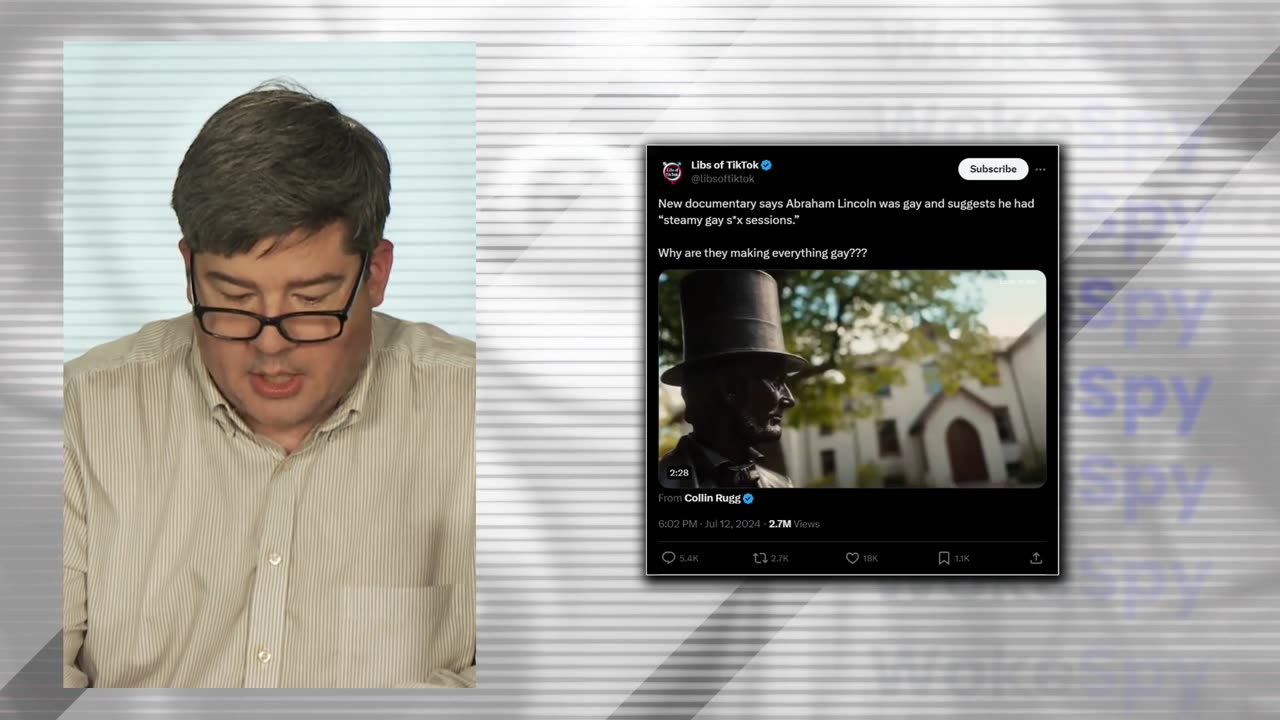Click the Libs of TikTok verified badge
The width and height of the screenshot is (1280, 720).
point(766,165)
